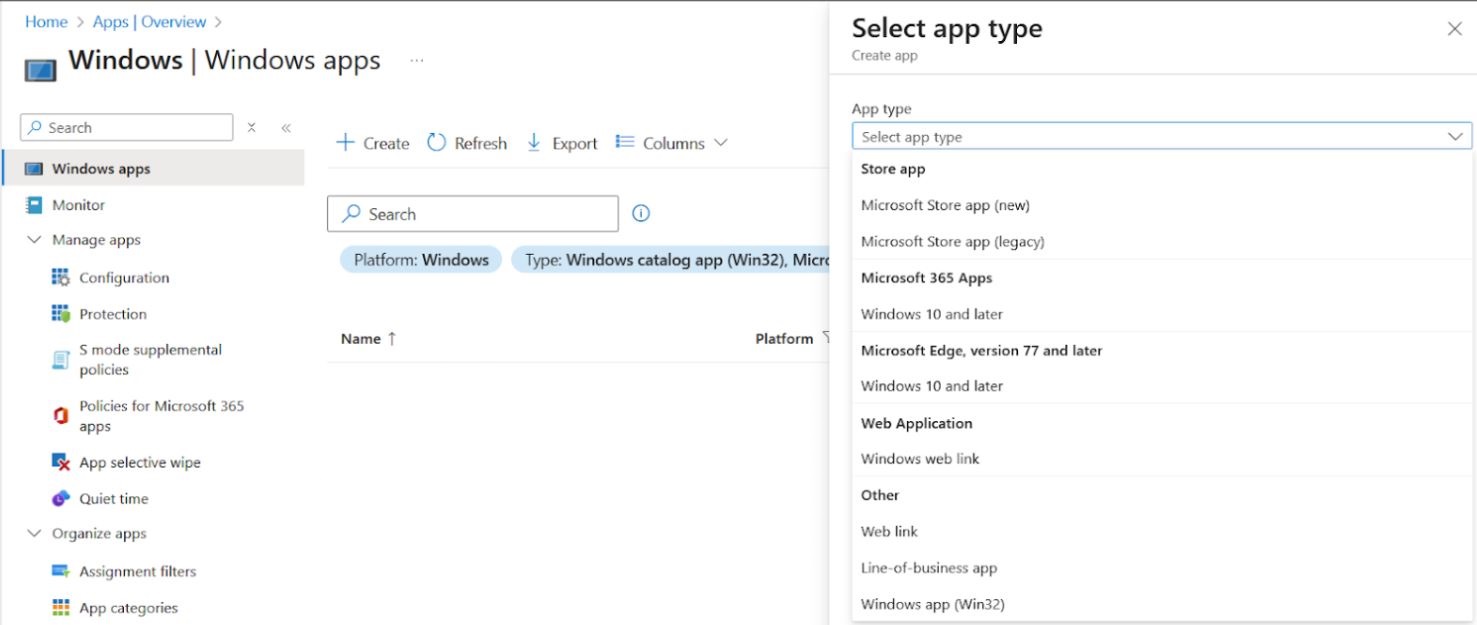Go to Home breadcrumb link
The image size is (1477, 625).
46,22
